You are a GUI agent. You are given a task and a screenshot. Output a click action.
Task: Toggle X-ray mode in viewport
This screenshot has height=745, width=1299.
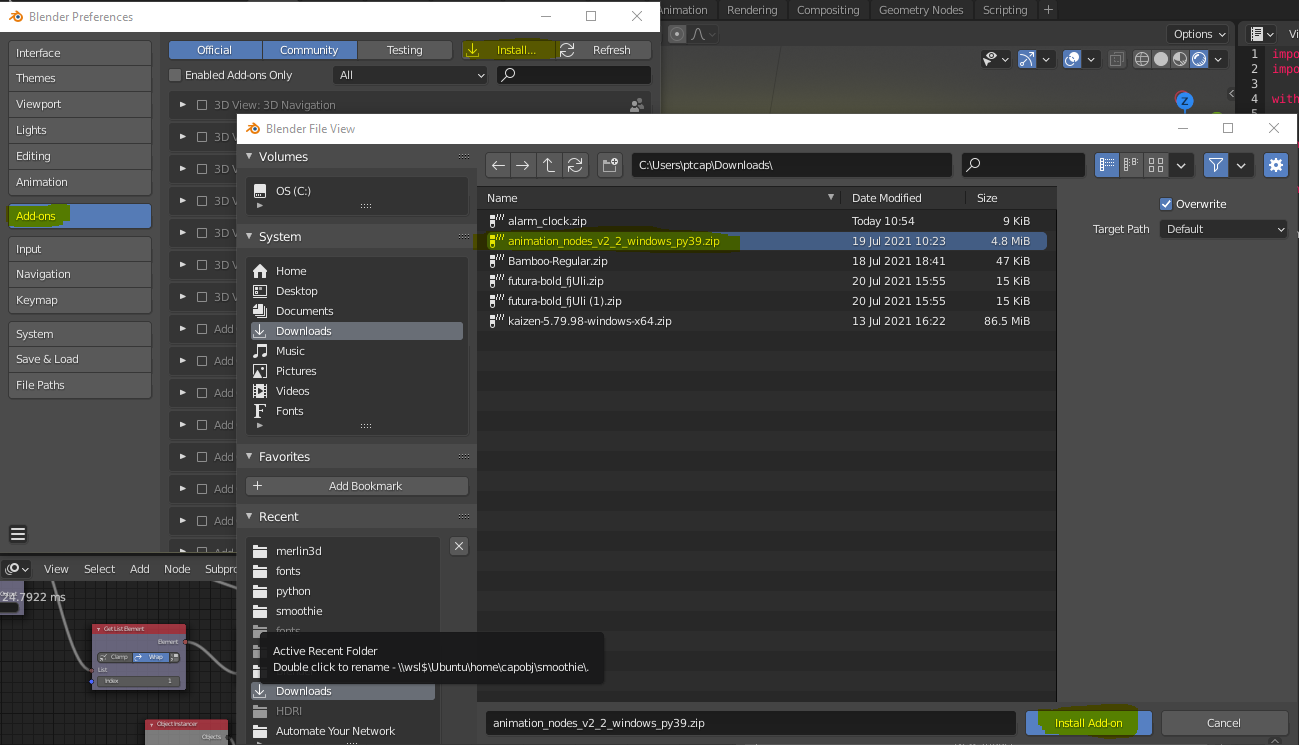[x=1117, y=59]
